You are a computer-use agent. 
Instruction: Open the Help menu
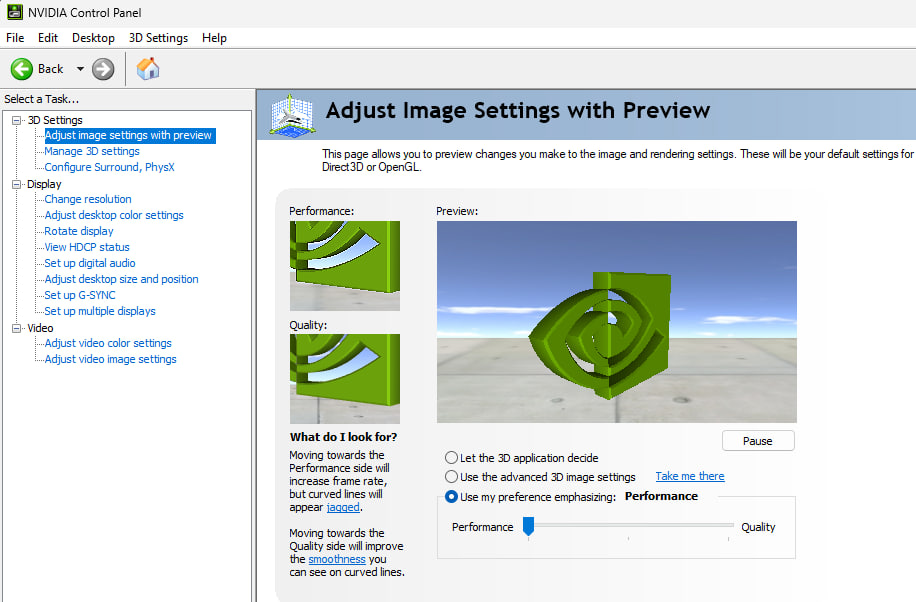[214, 38]
